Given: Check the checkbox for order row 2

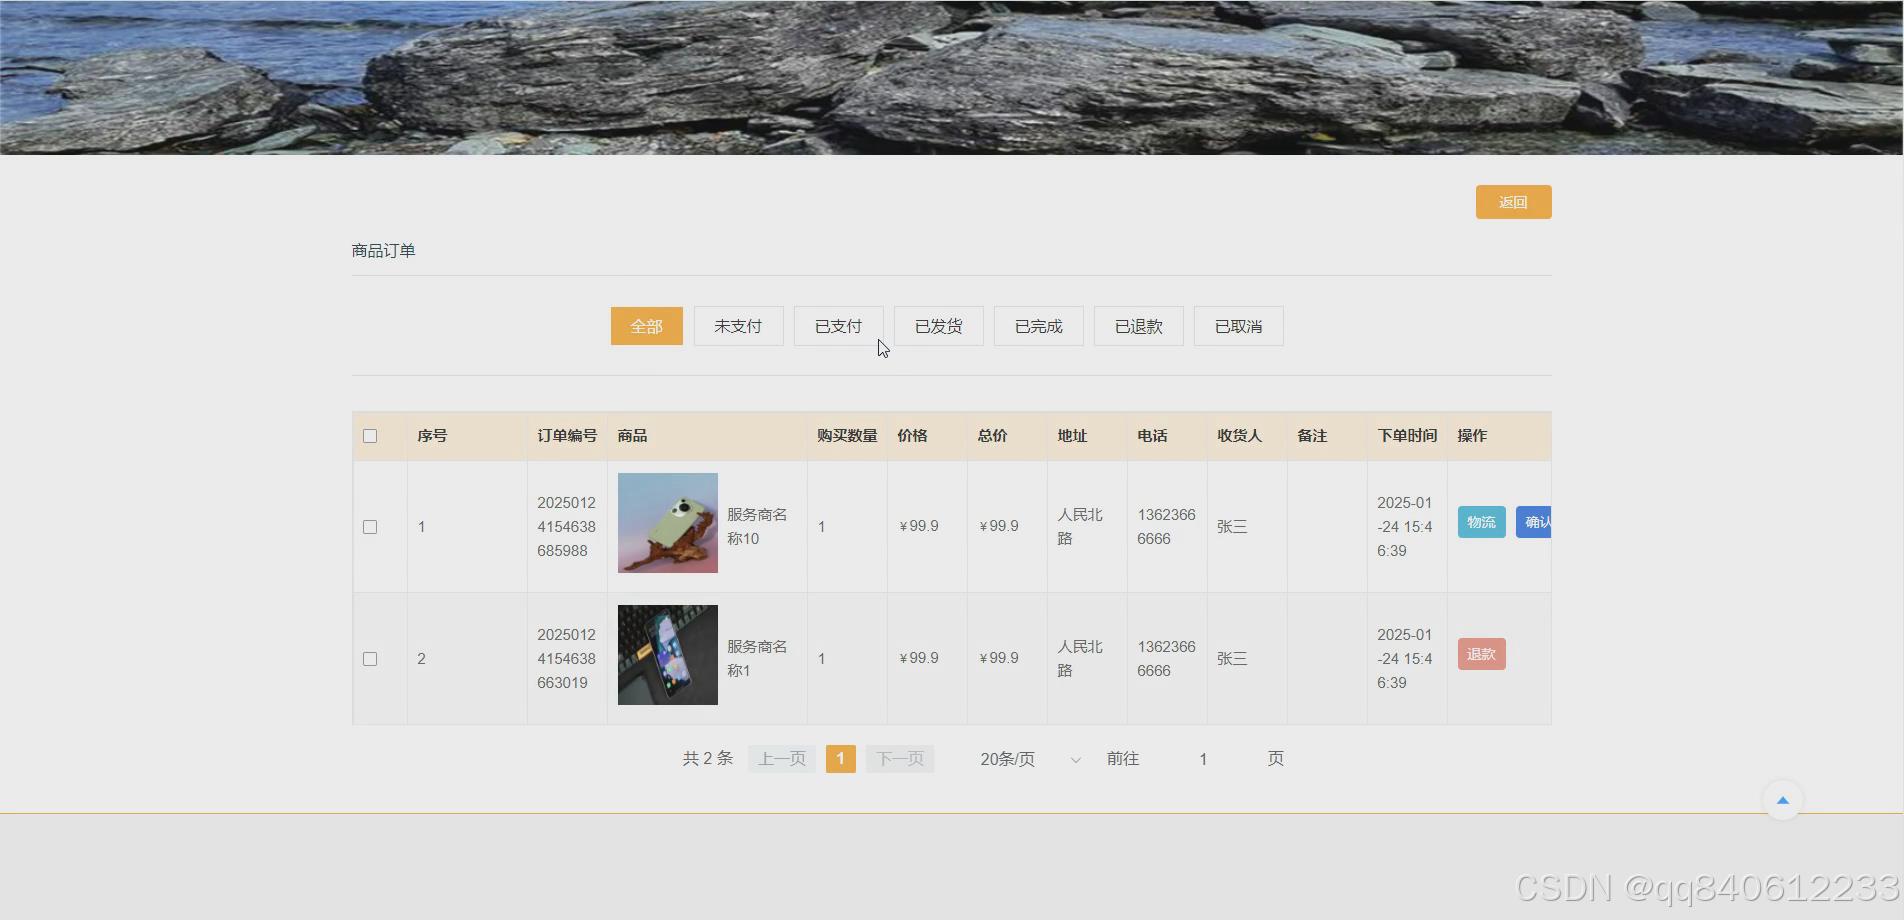Looking at the screenshot, I should point(370,658).
